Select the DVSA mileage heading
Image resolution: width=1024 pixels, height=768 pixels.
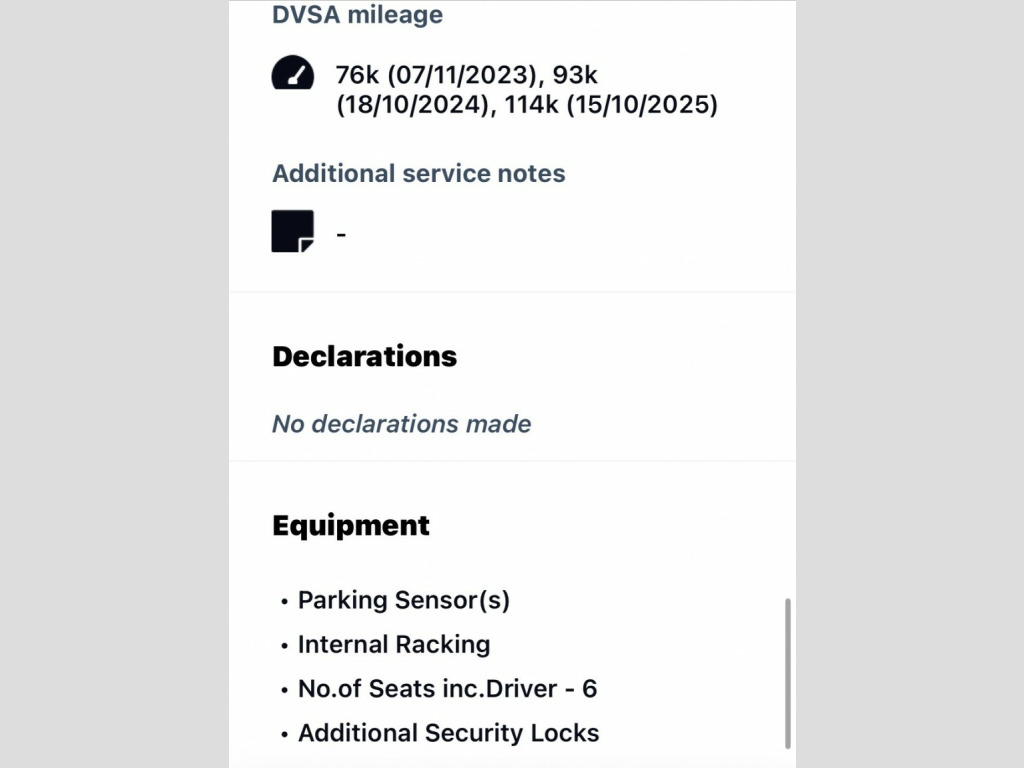(357, 15)
